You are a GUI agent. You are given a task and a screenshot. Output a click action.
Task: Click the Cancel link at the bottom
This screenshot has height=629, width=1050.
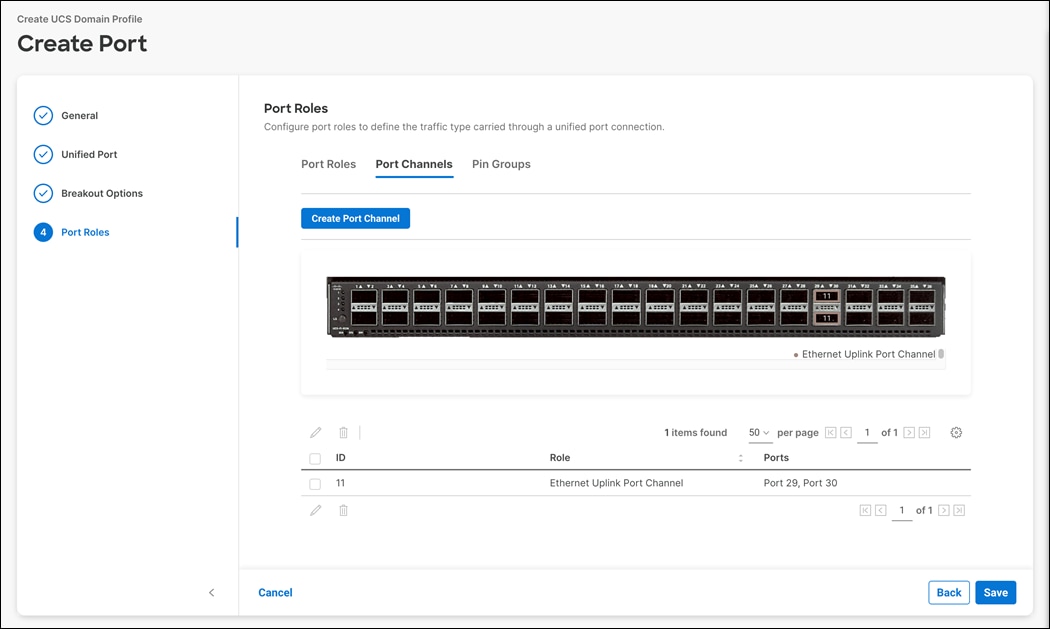275,592
